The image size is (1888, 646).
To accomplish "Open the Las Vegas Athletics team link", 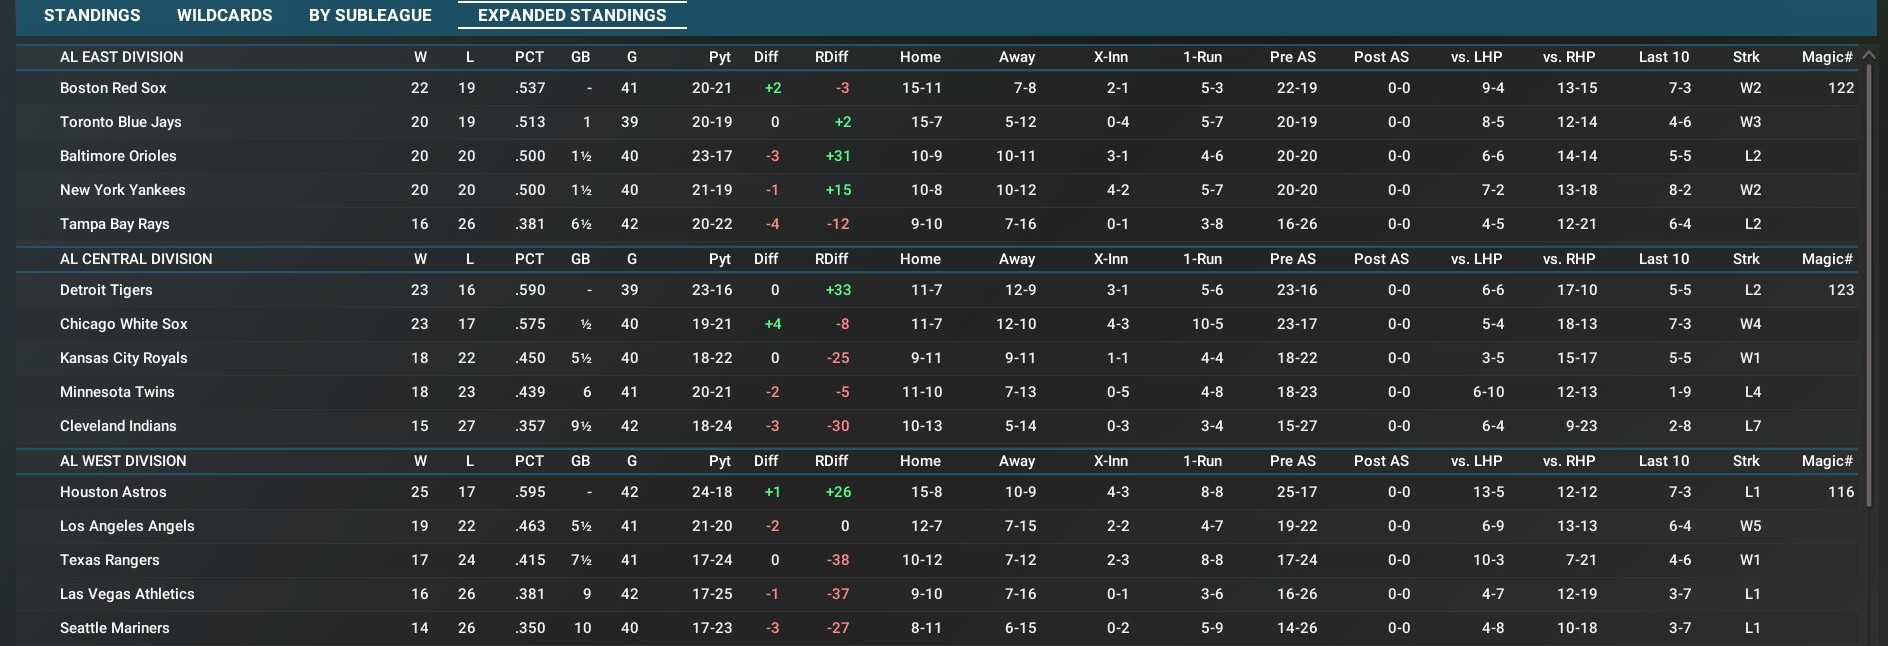I will pos(127,594).
